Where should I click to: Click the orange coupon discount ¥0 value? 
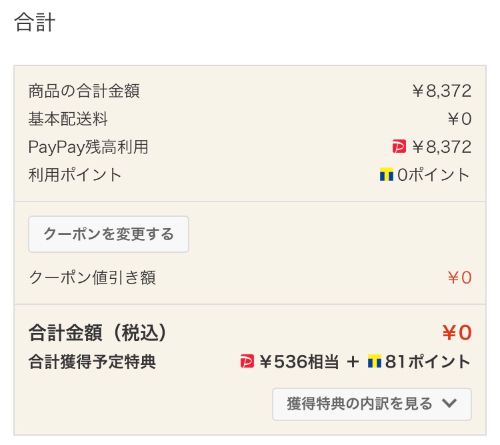point(460,278)
